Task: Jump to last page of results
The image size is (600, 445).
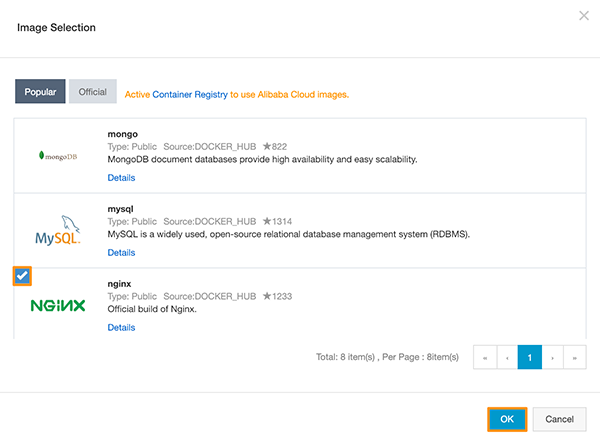Action: point(575,357)
